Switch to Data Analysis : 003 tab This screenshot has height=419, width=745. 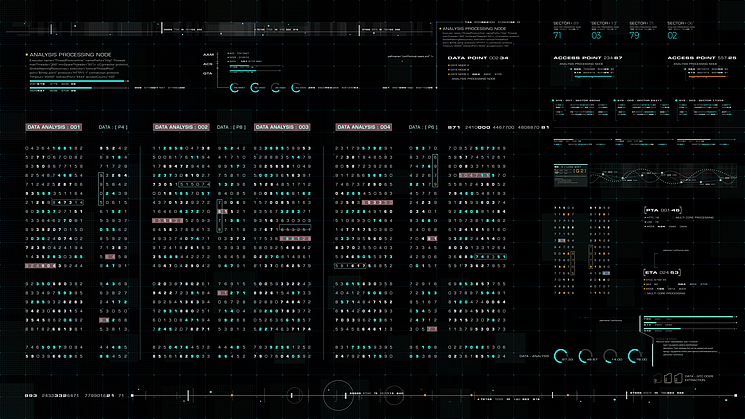(282, 128)
